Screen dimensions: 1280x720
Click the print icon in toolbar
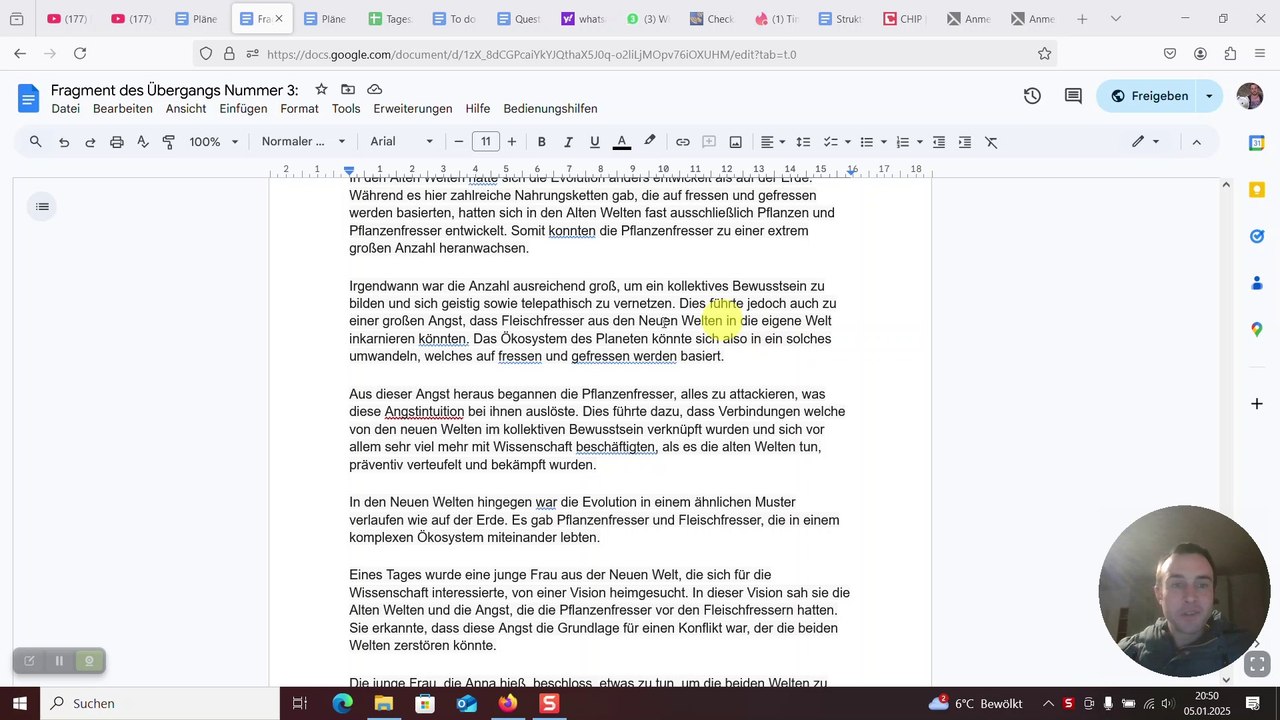(116, 142)
